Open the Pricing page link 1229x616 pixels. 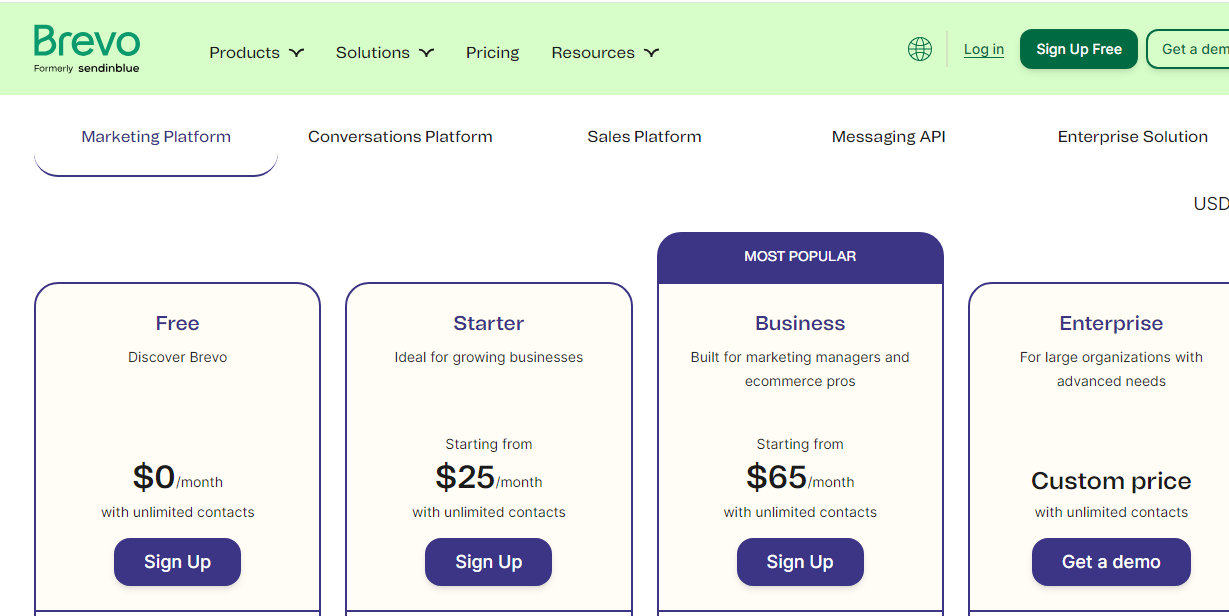(492, 53)
